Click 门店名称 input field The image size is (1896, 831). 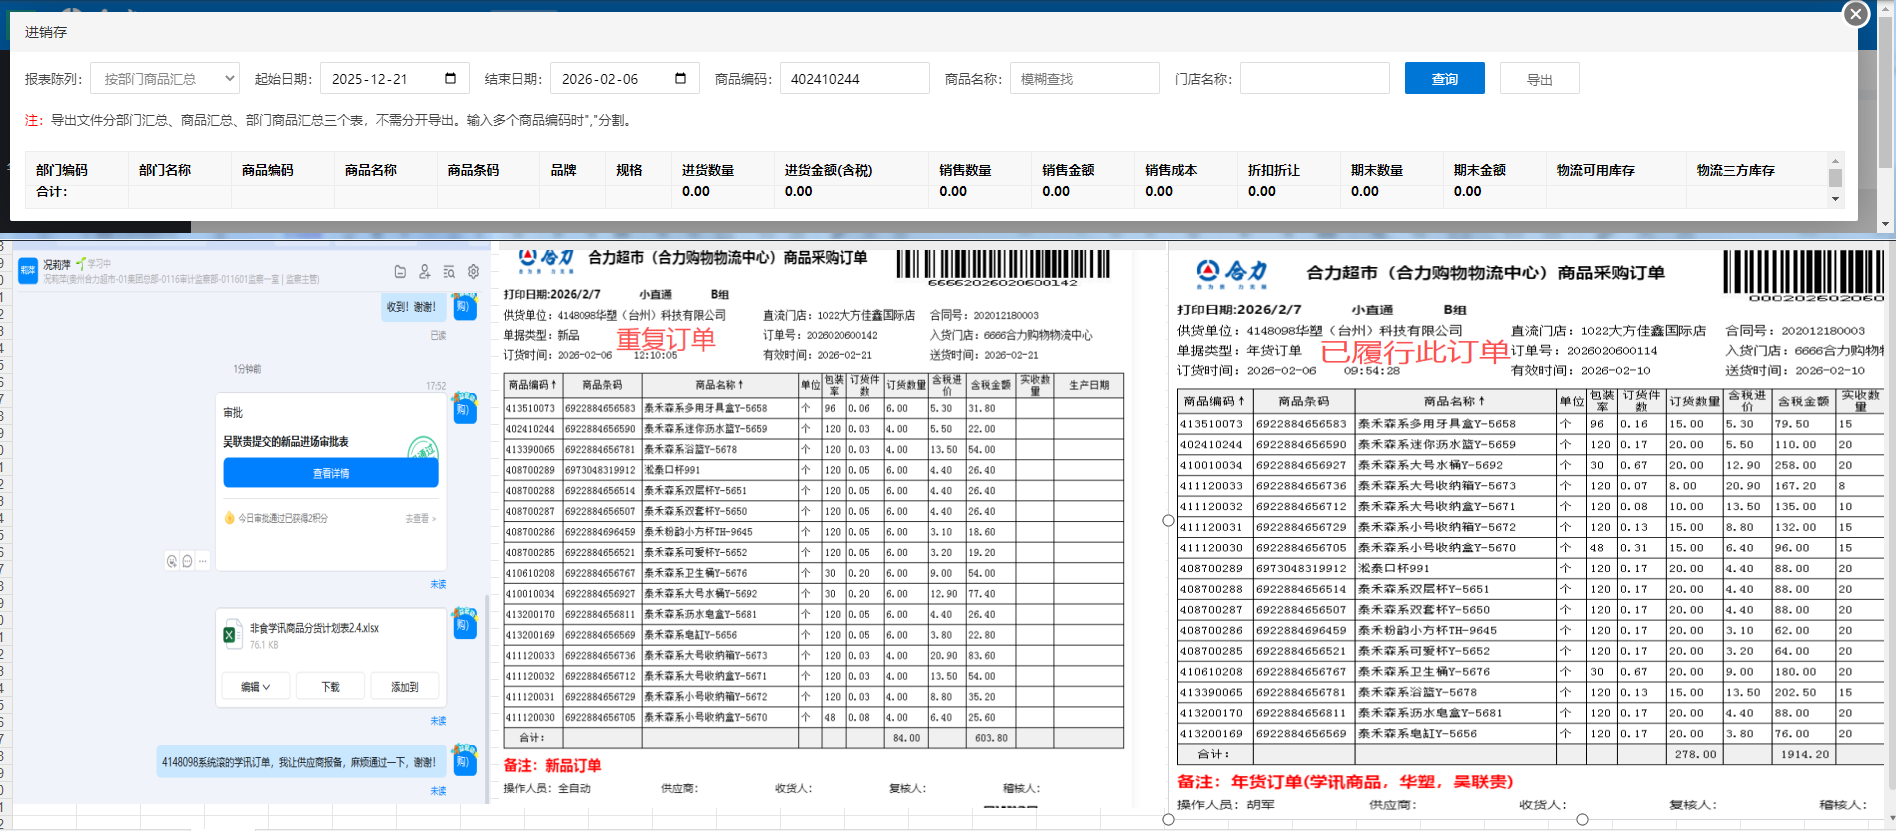1314,79
